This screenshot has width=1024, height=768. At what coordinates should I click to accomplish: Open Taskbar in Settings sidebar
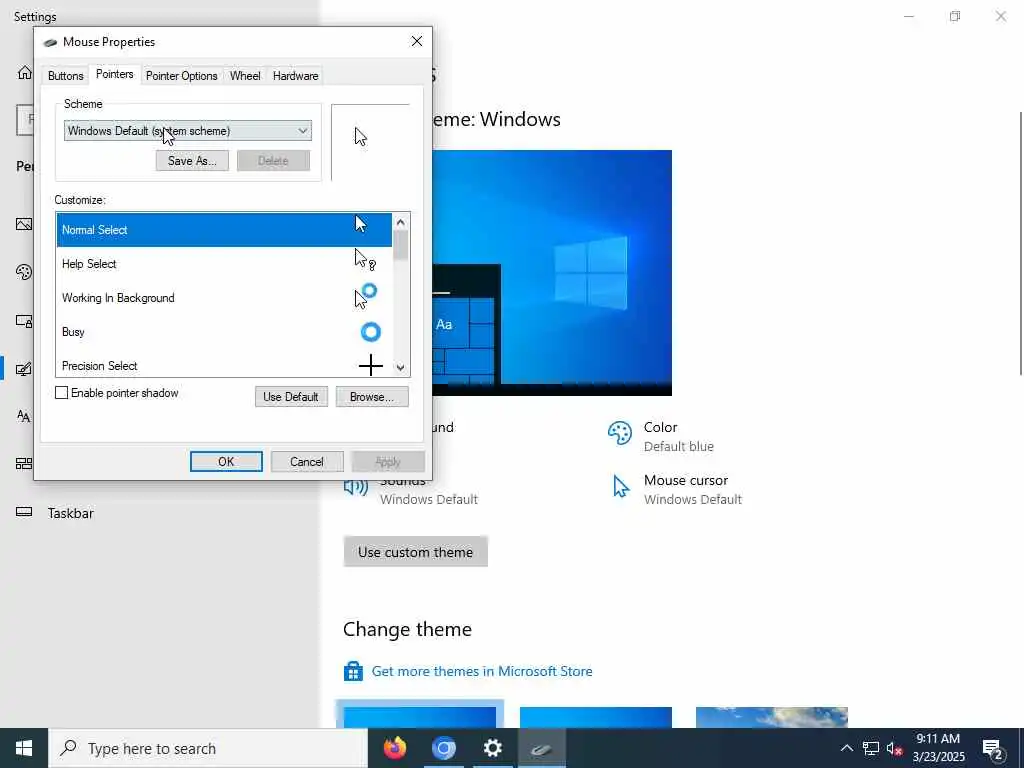[x=71, y=513]
